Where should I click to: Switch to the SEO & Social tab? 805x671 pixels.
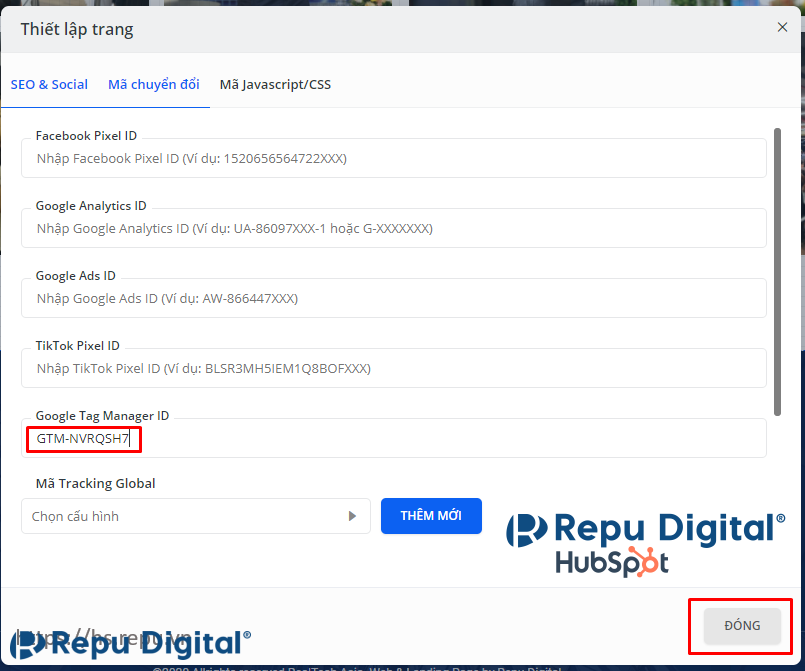click(49, 85)
